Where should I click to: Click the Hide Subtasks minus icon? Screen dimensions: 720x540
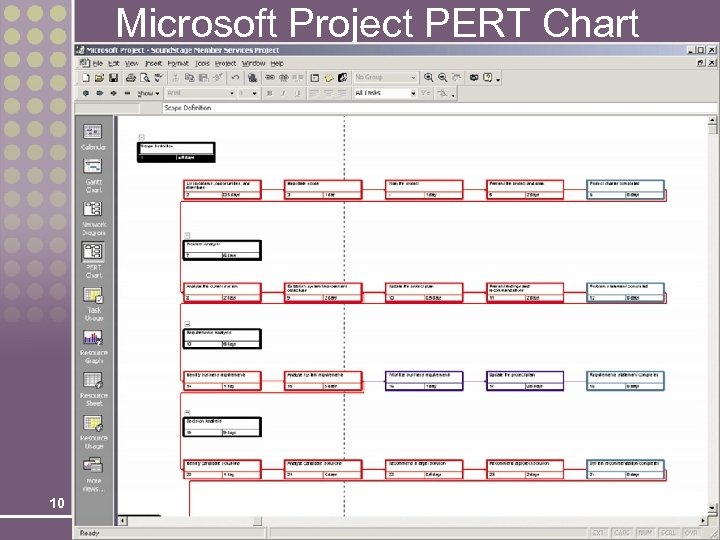tap(127, 93)
